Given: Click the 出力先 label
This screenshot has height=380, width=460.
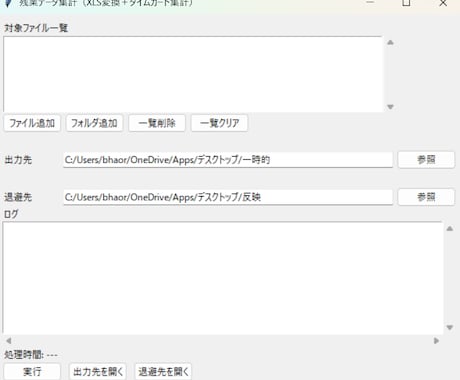Looking at the screenshot, I should tap(18, 160).
